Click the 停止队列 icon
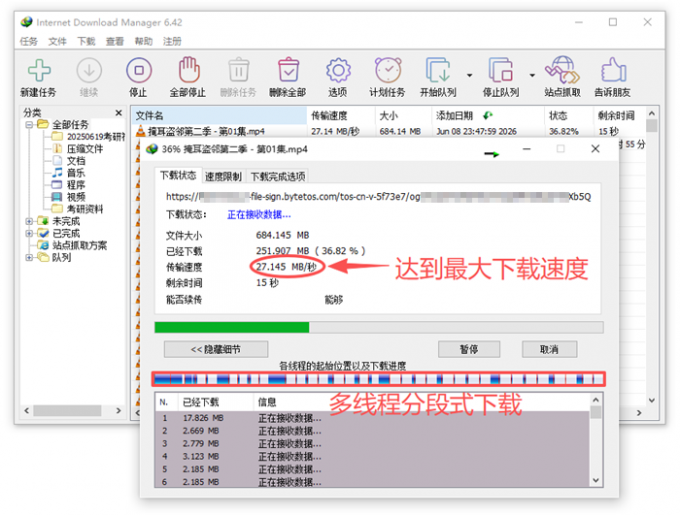This screenshot has width=680, height=515. click(x=501, y=70)
